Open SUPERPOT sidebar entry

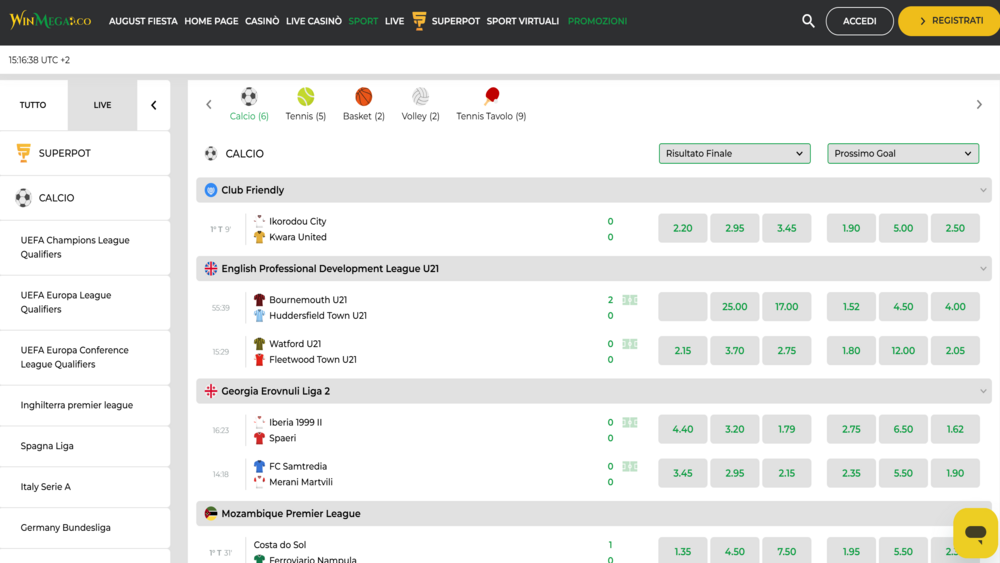point(85,153)
